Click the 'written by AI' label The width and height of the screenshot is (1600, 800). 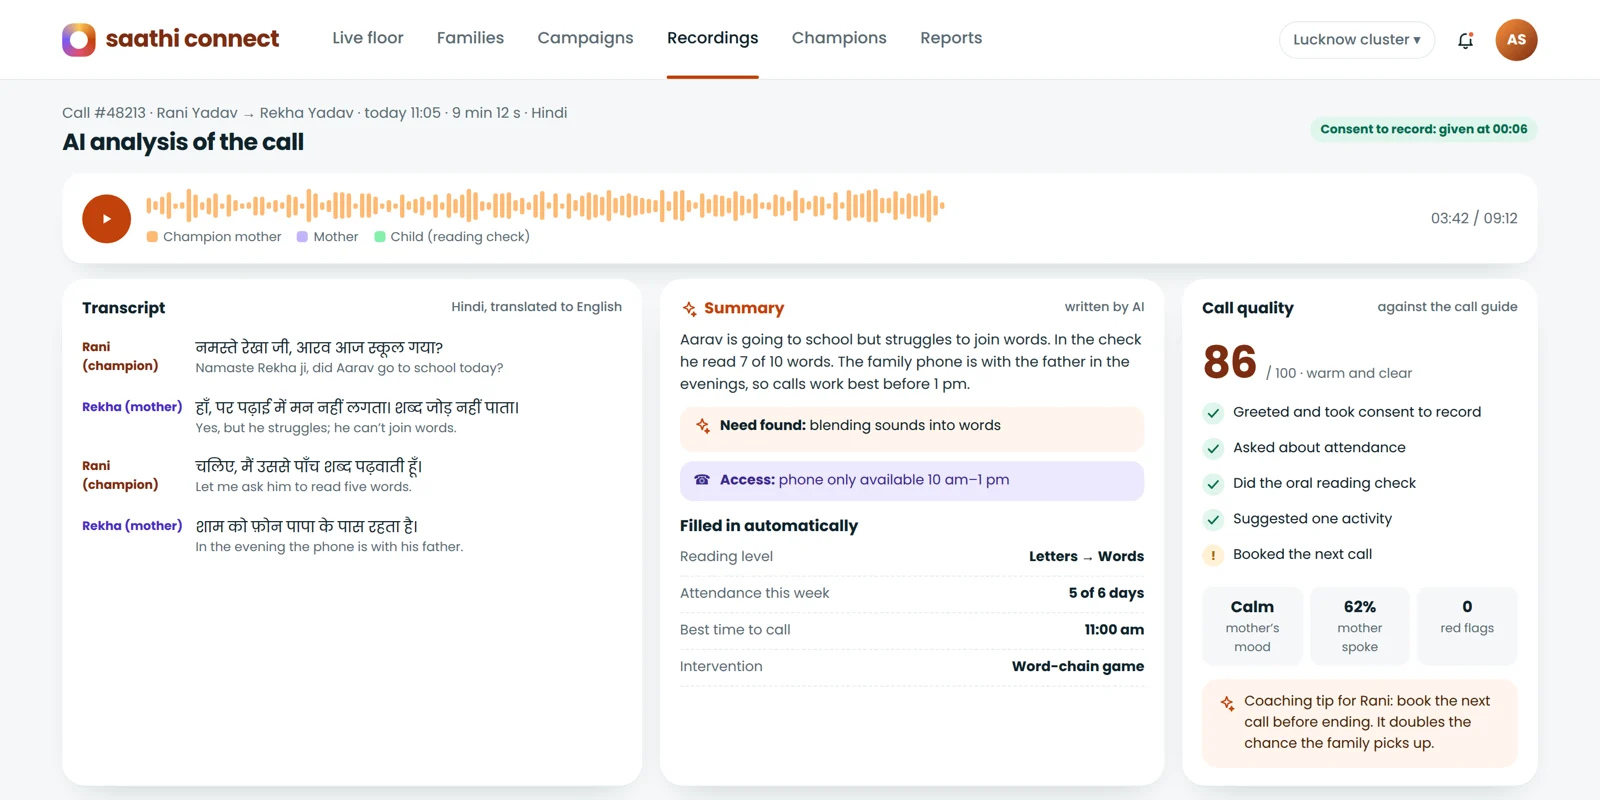point(1104,307)
